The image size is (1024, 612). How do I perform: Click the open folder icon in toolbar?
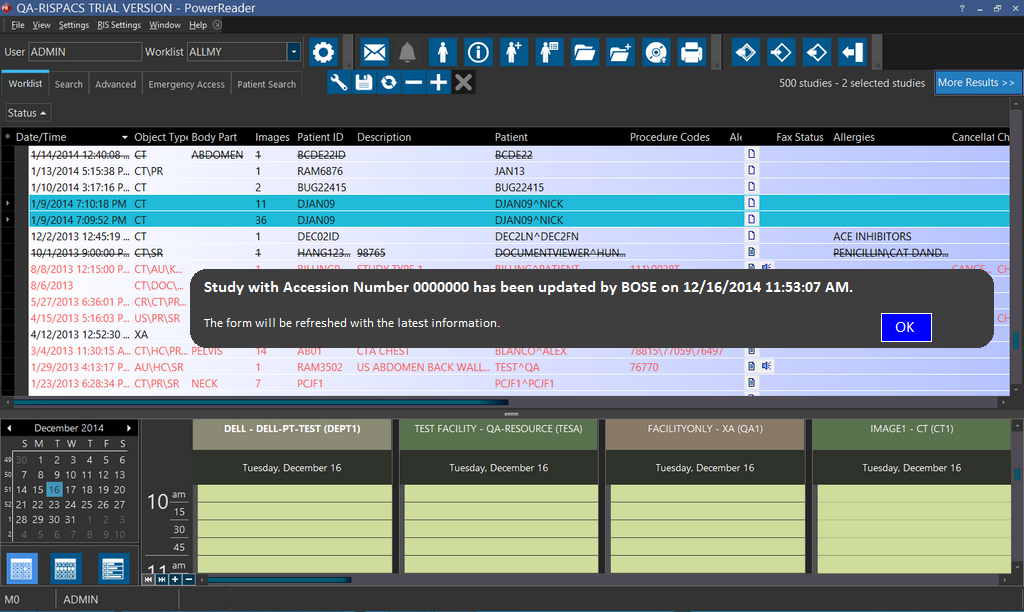[x=585, y=52]
